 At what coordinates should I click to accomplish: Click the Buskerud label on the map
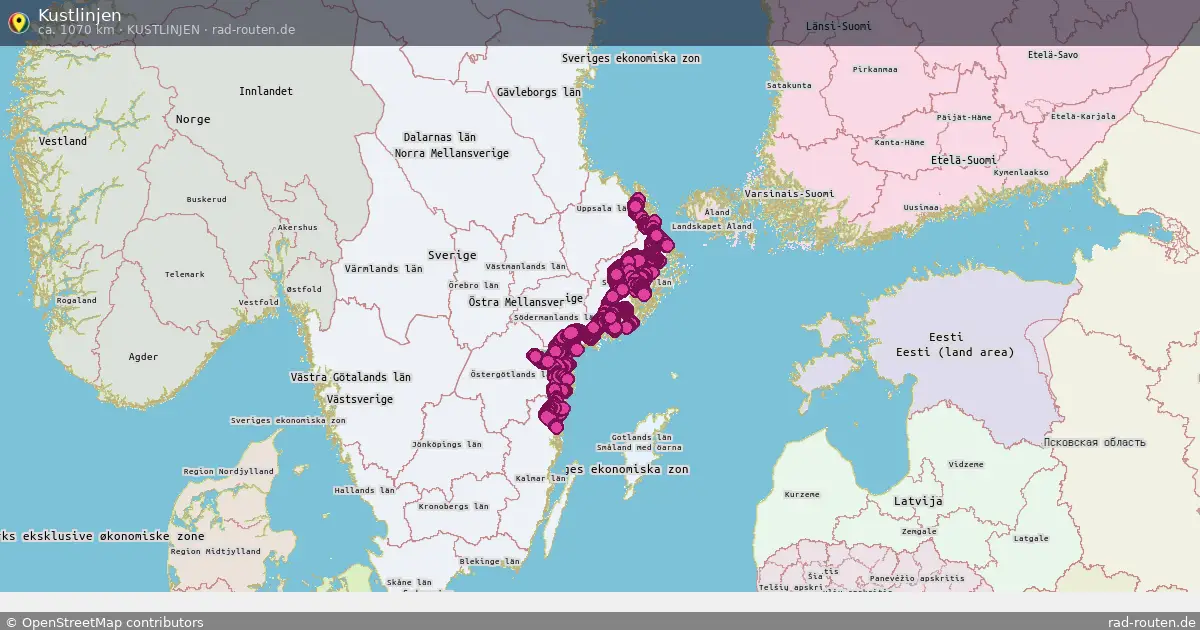(207, 199)
